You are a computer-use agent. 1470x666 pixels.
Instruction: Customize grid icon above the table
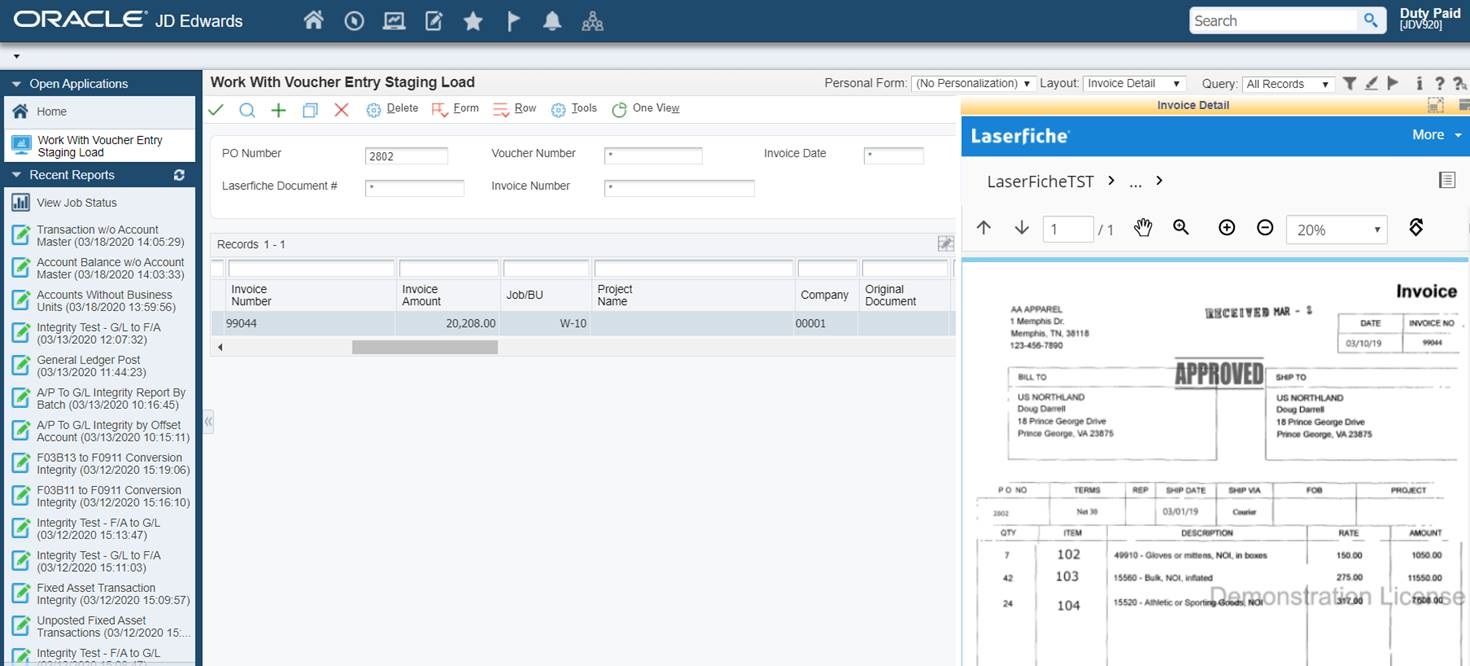[945, 244]
